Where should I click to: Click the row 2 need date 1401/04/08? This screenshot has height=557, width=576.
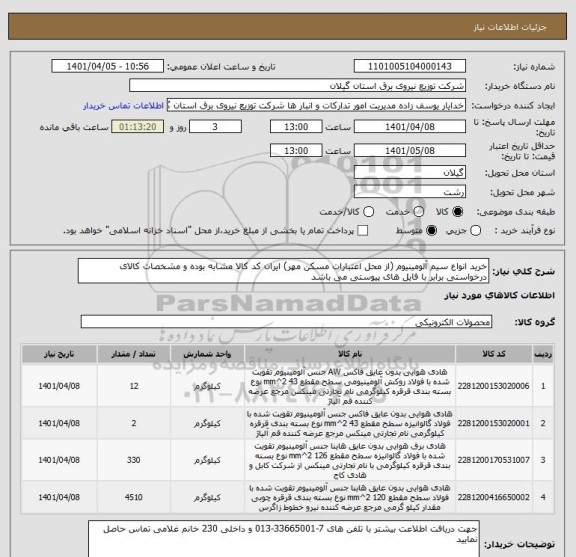pos(59,424)
